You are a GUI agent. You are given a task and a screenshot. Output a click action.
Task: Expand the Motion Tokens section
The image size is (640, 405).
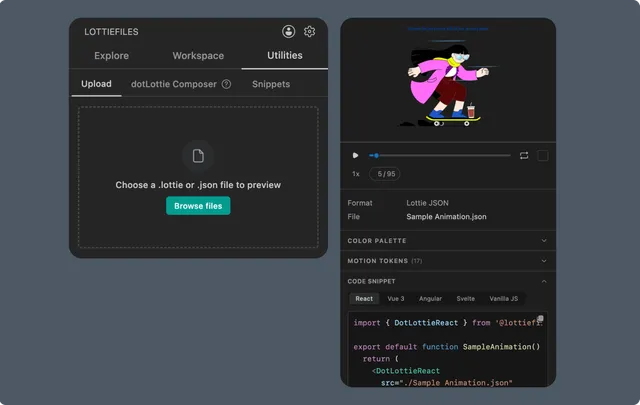pyautogui.click(x=448, y=261)
